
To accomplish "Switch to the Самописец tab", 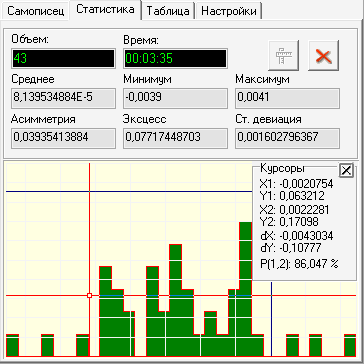I will (x=35, y=11).
